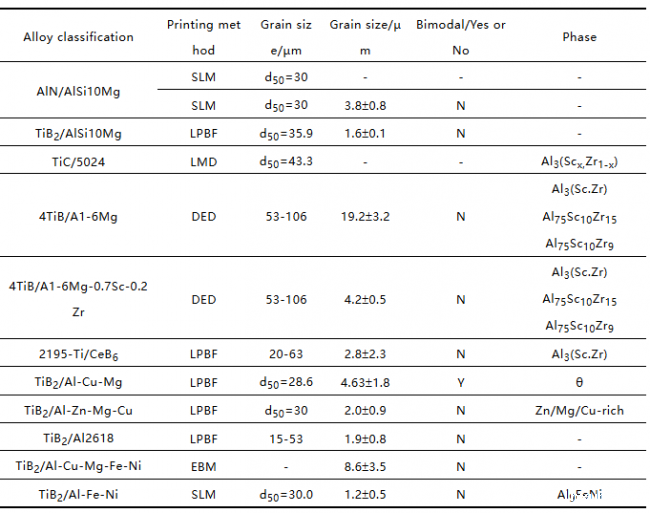Screen dimensions: 650x513
Task: Select the 8.6±3.5 grain size value
Action: coord(365,467)
